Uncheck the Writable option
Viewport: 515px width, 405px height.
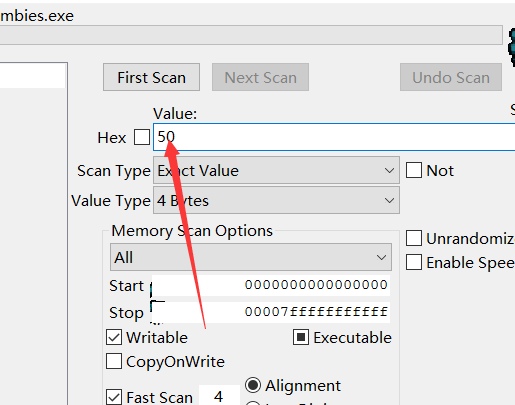point(114,337)
